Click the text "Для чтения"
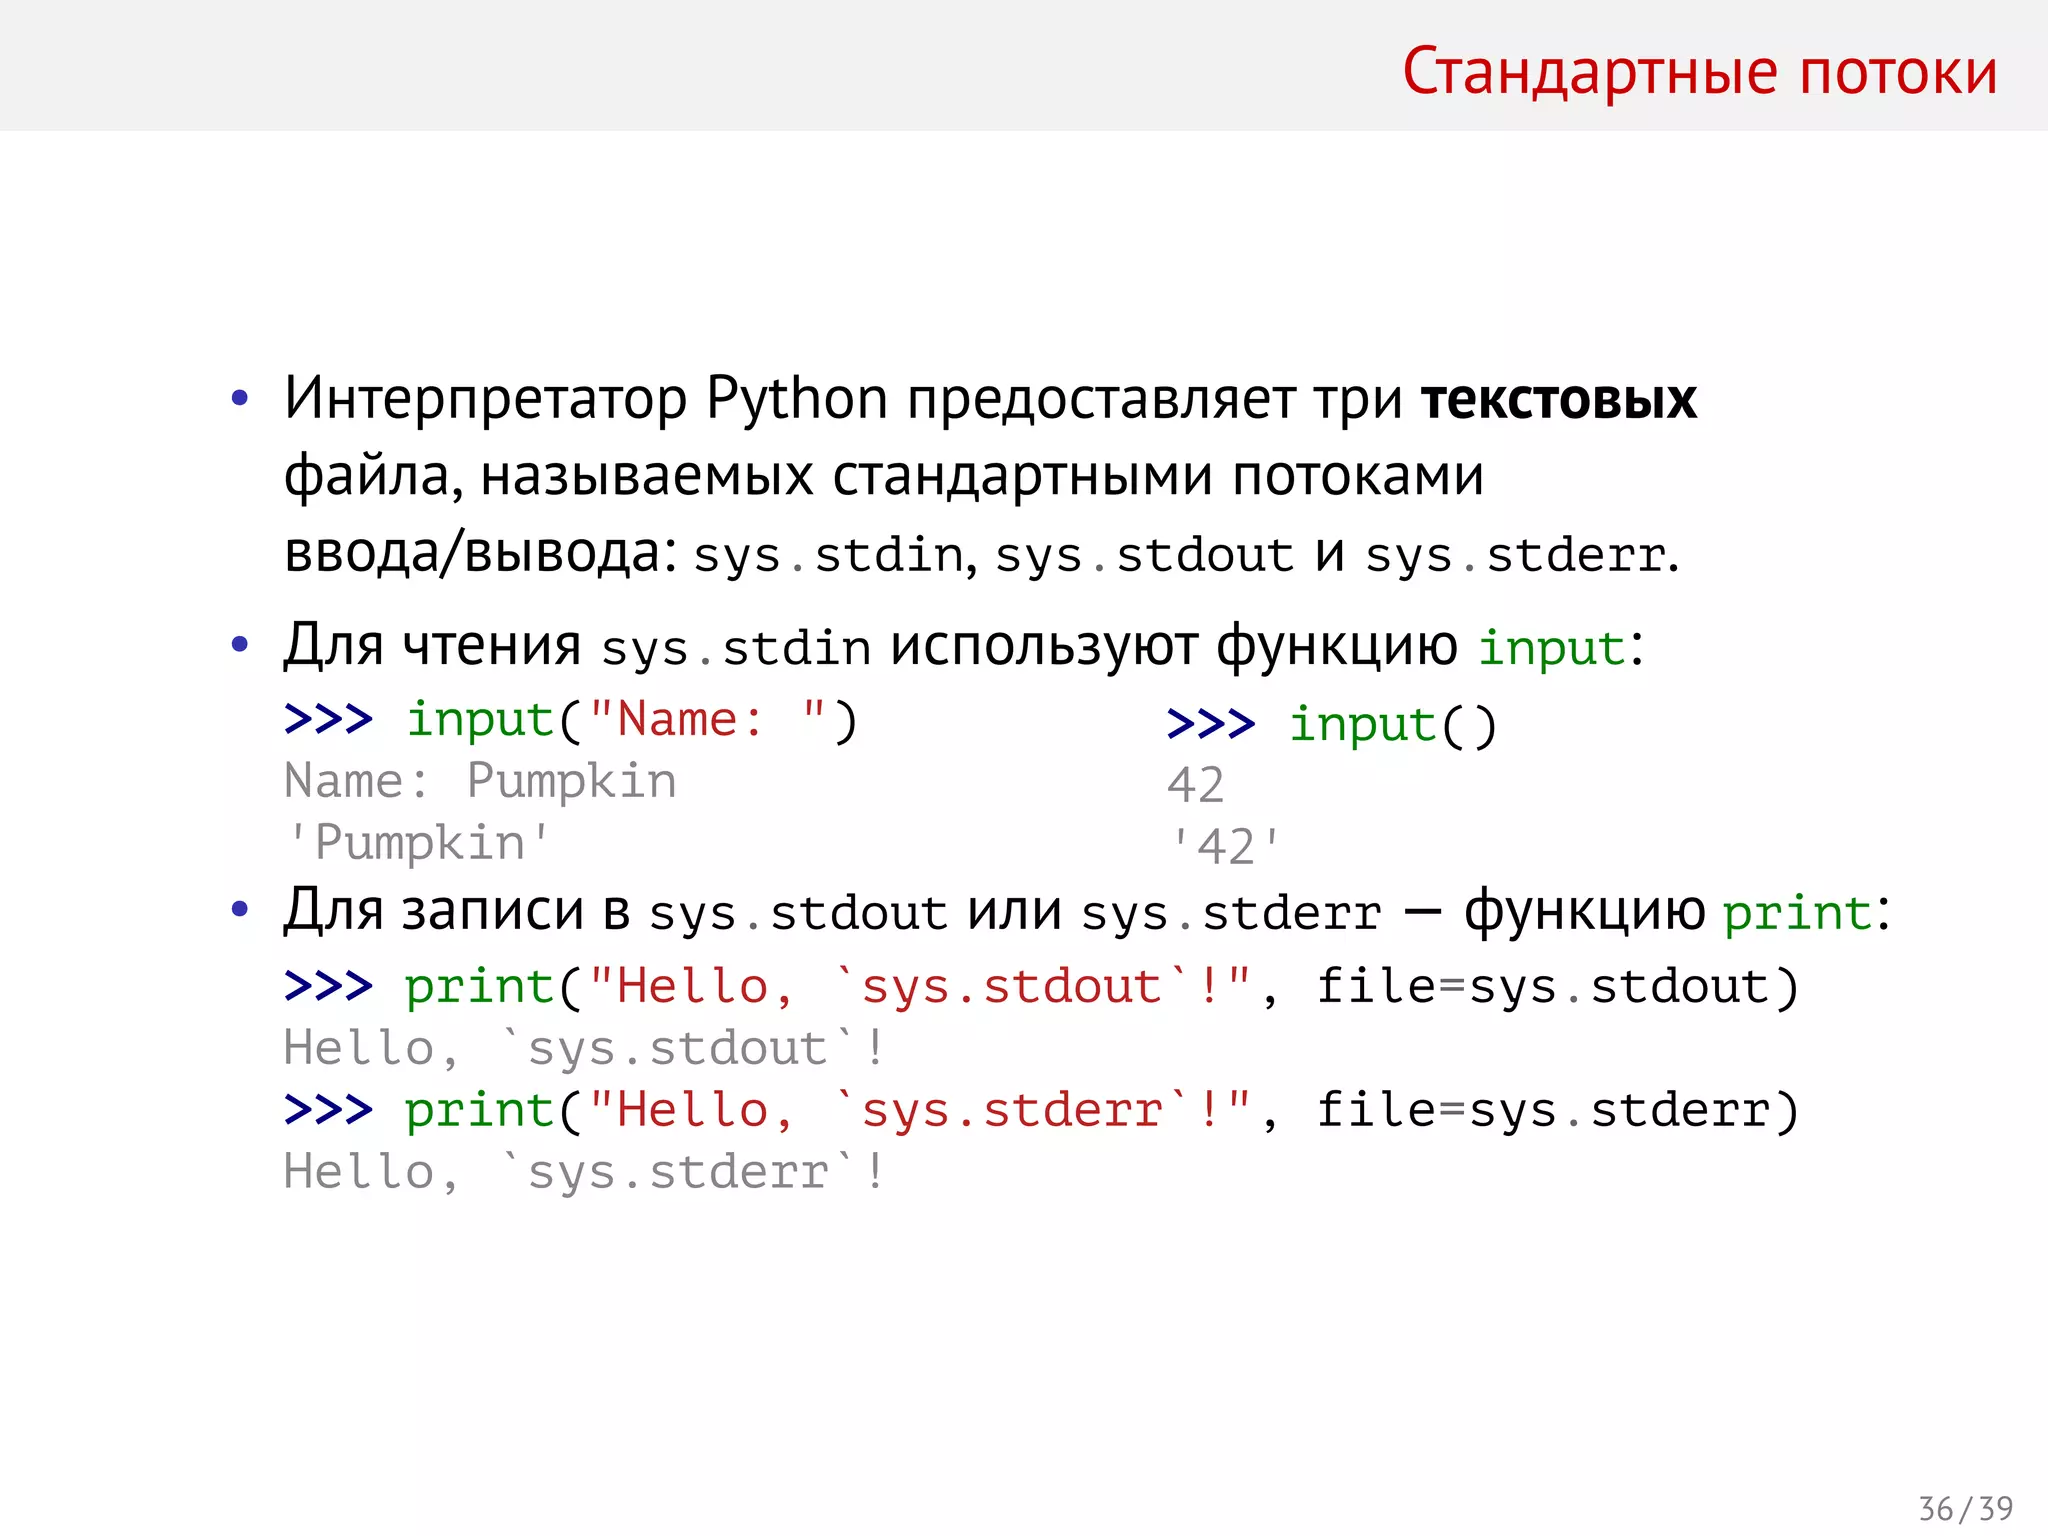Screen dimensions: 2048x1536 pyautogui.click(x=432, y=646)
